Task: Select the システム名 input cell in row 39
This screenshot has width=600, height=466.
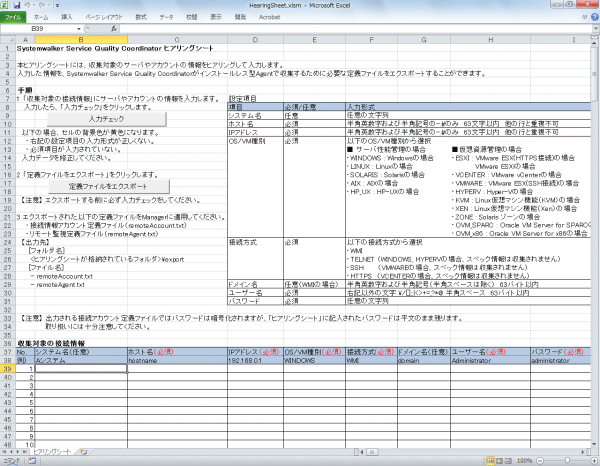Action: click(81, 369)
